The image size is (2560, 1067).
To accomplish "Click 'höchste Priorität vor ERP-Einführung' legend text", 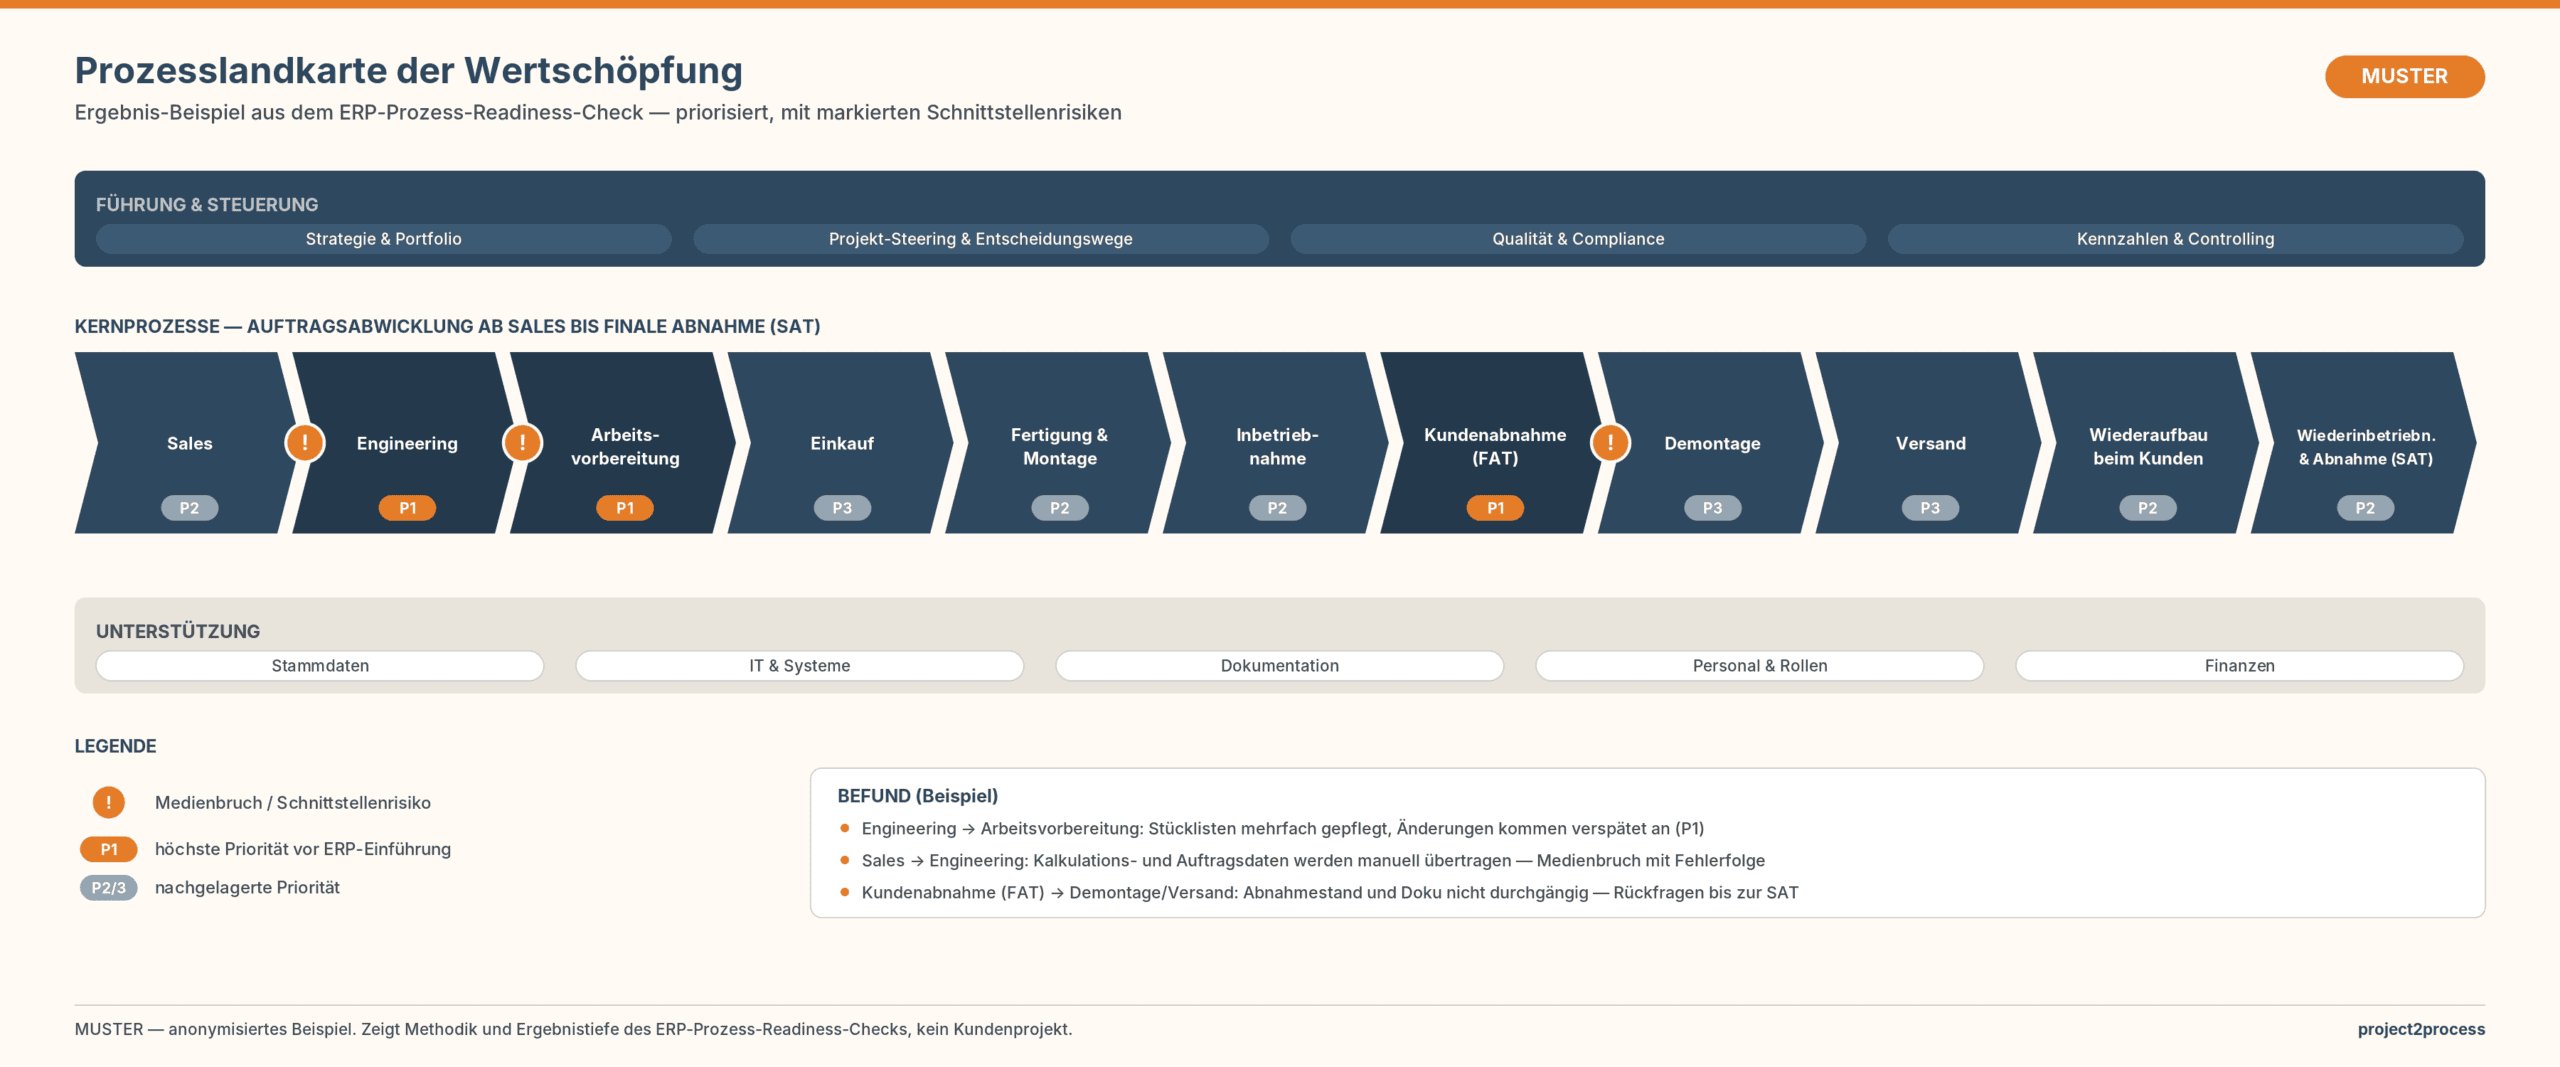I will pos(303,849).
